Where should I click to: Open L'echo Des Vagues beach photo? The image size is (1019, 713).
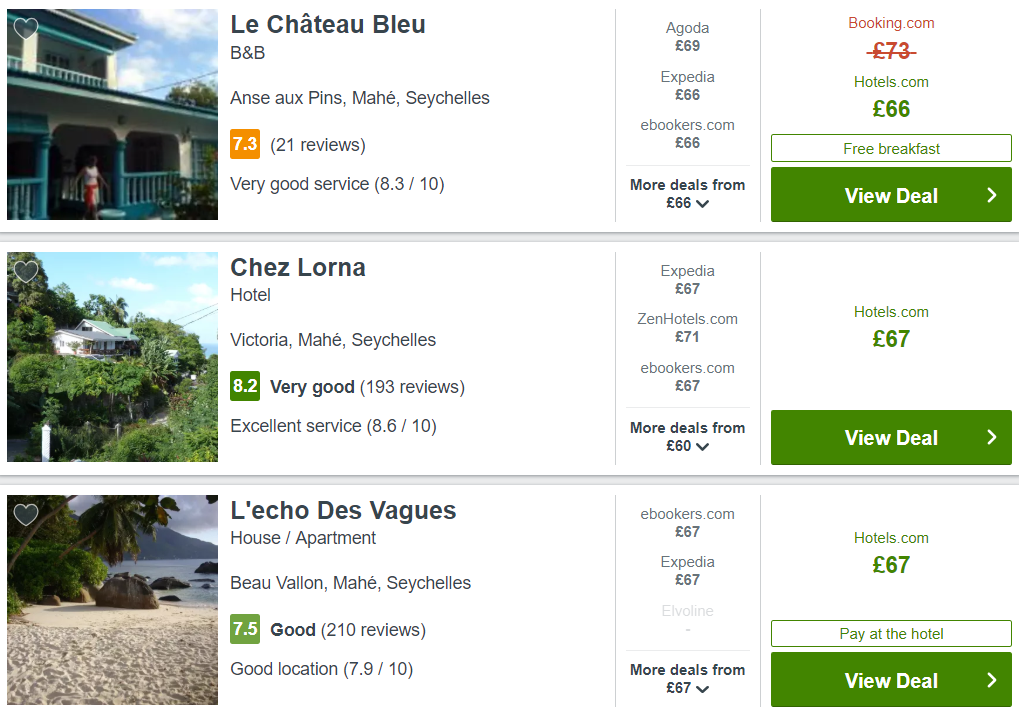[112, 600]
